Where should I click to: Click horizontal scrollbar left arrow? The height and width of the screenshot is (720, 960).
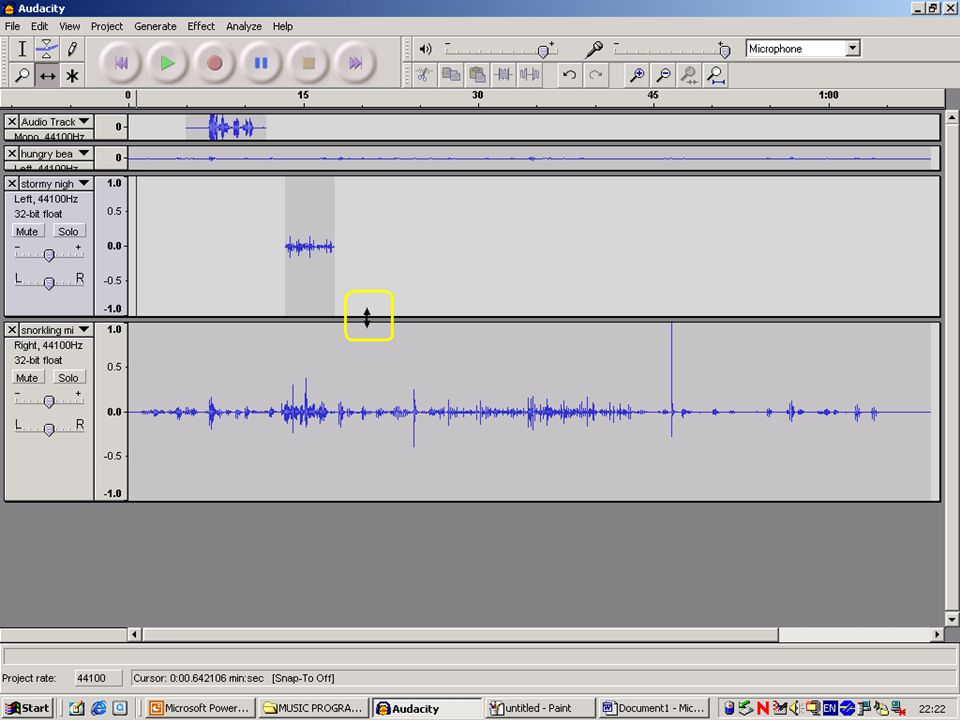(x=135, y=634)
